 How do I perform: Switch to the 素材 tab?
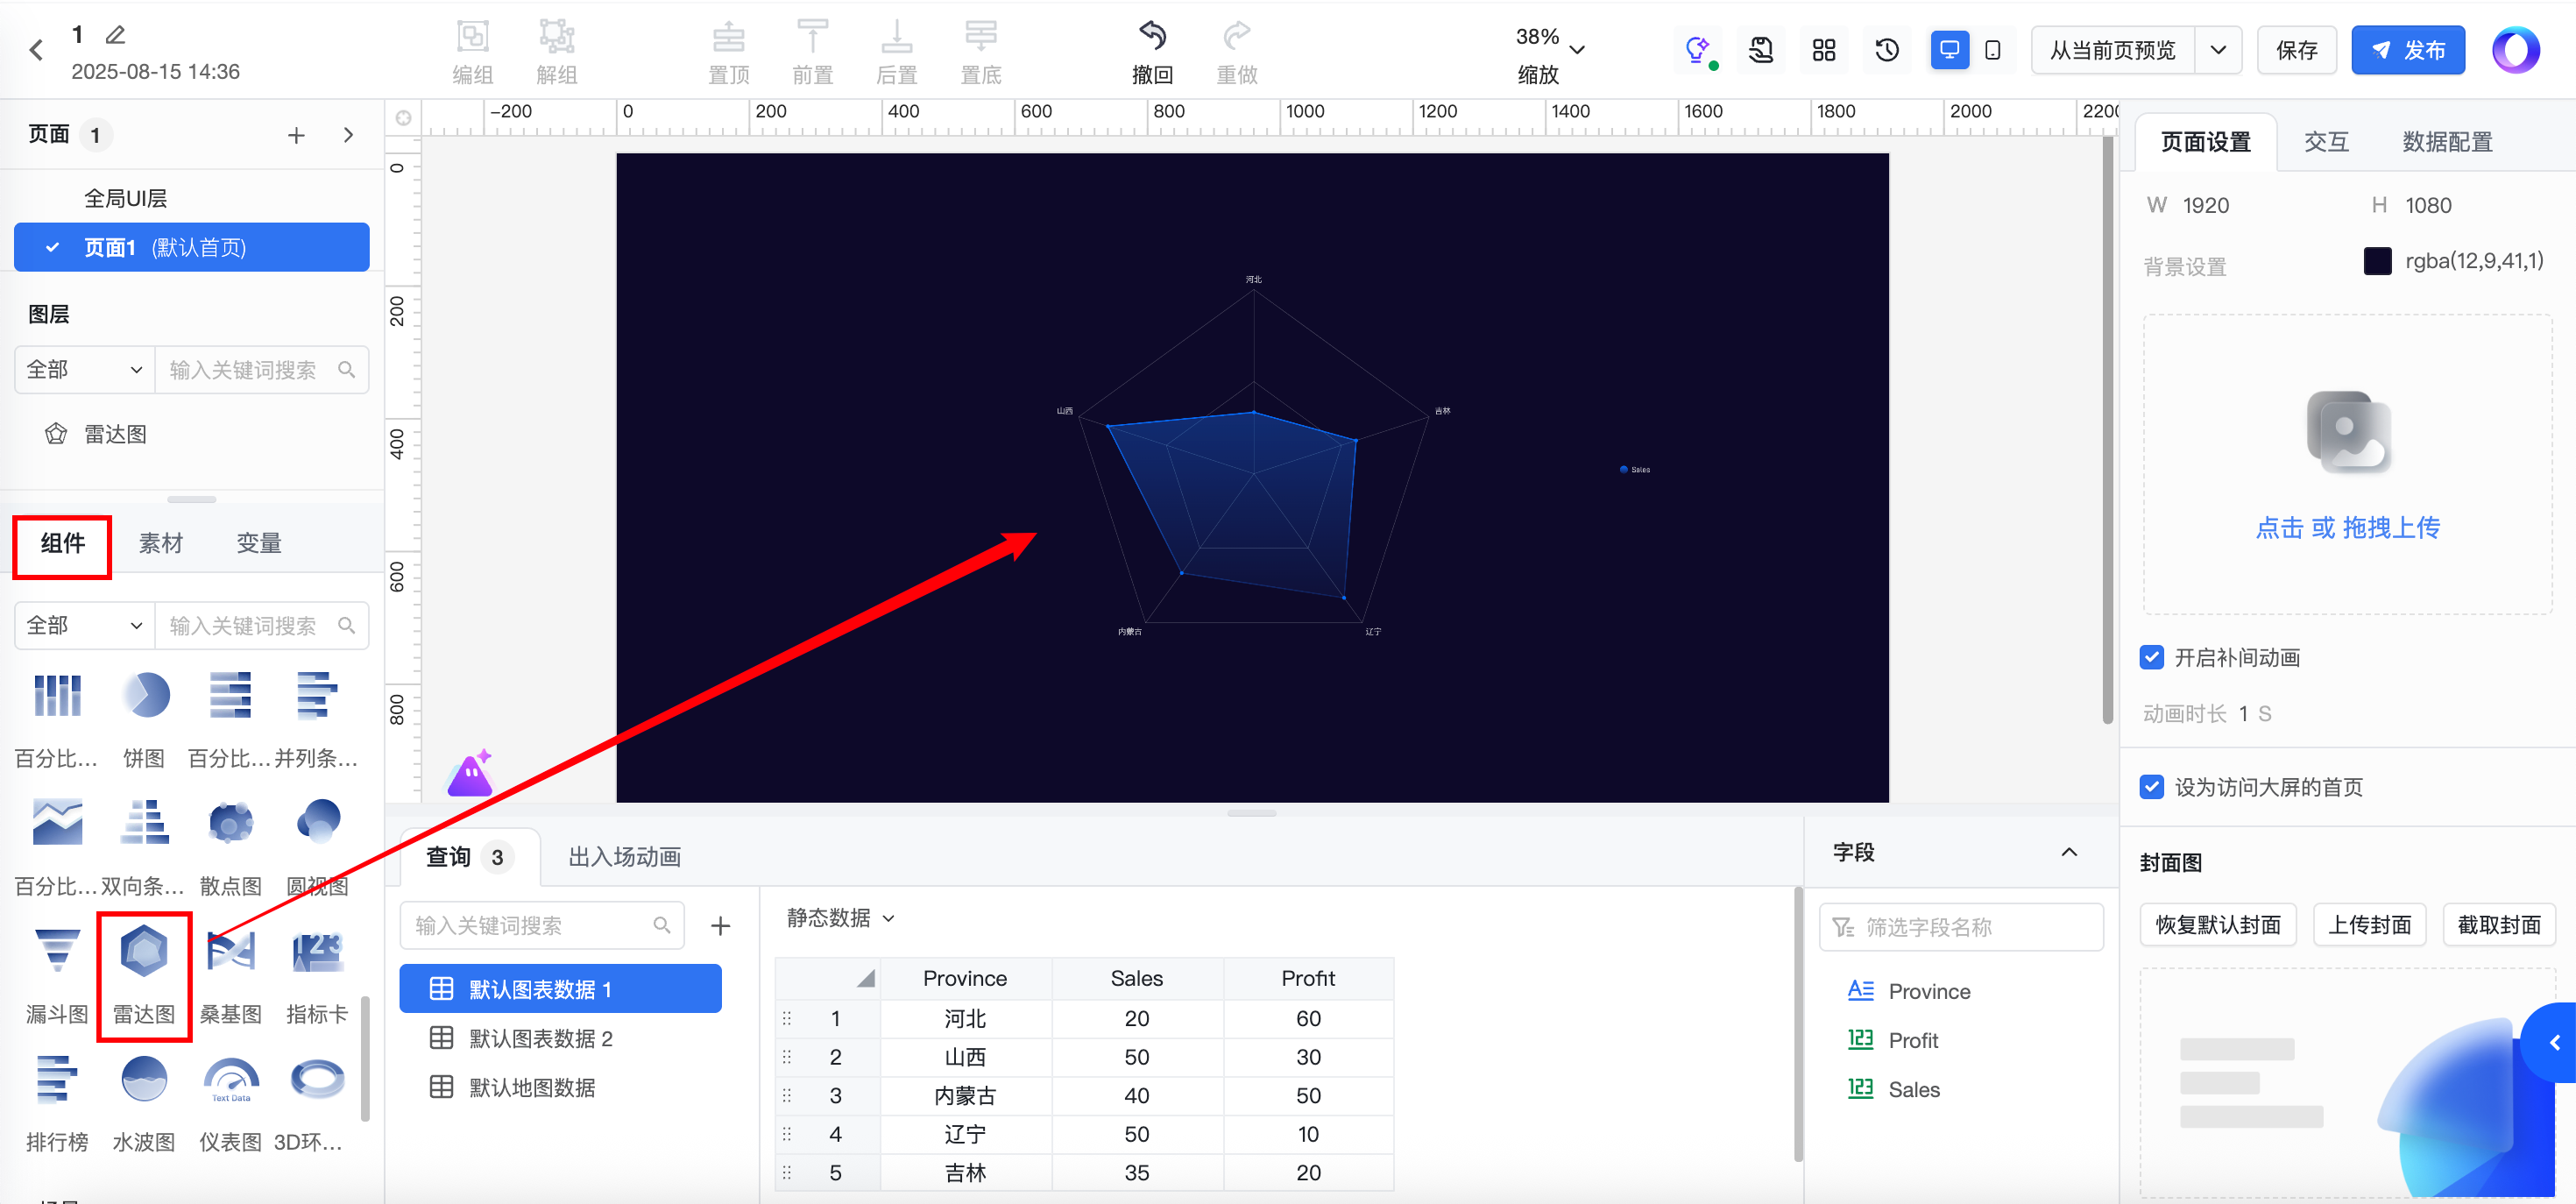coord(160,543)
